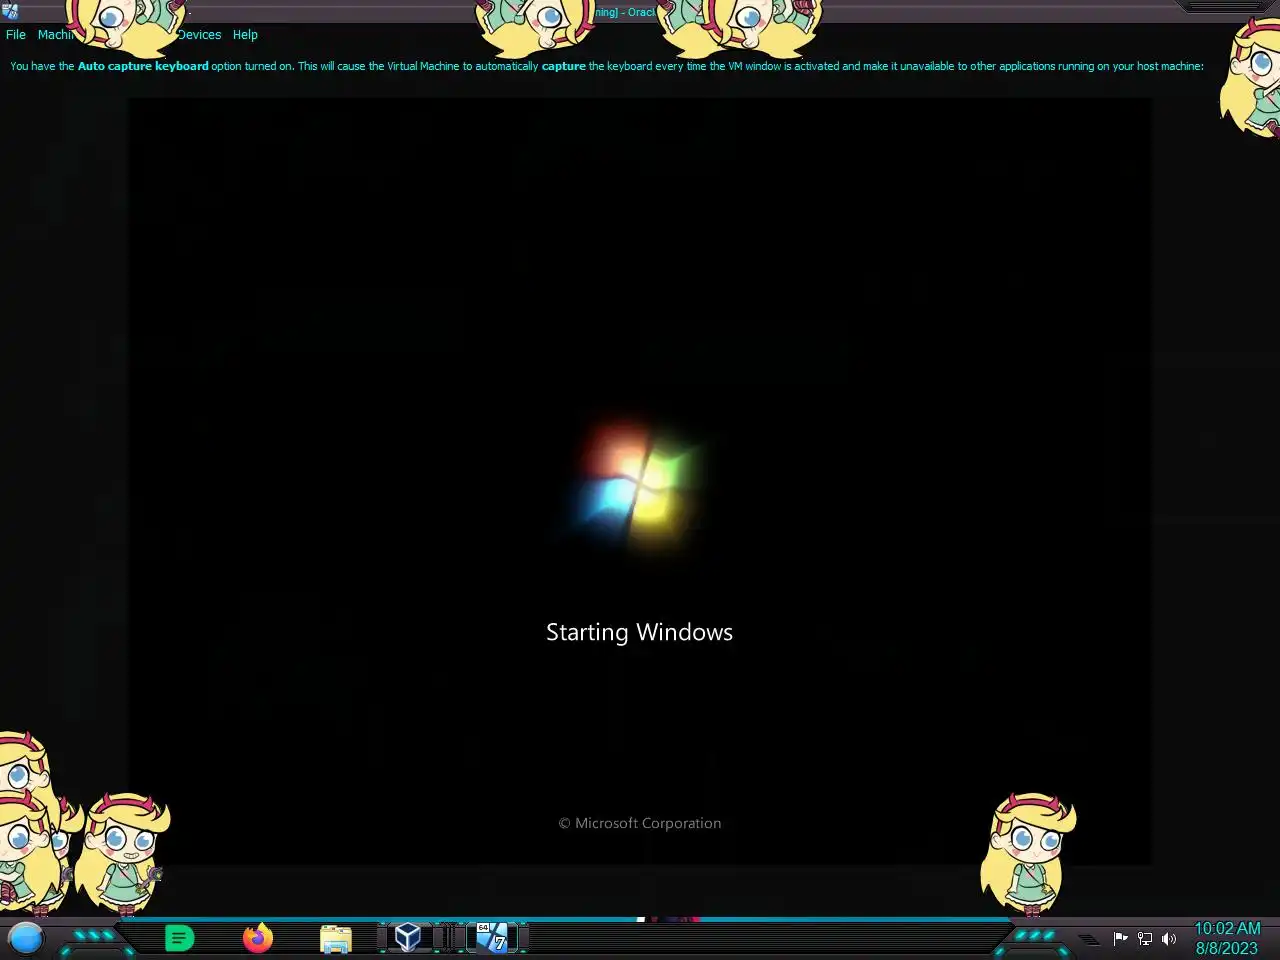Open the Machine menu in the VM window
Image resolution: width=1280 pixels, height=960 pixels.
coord(54,34)
